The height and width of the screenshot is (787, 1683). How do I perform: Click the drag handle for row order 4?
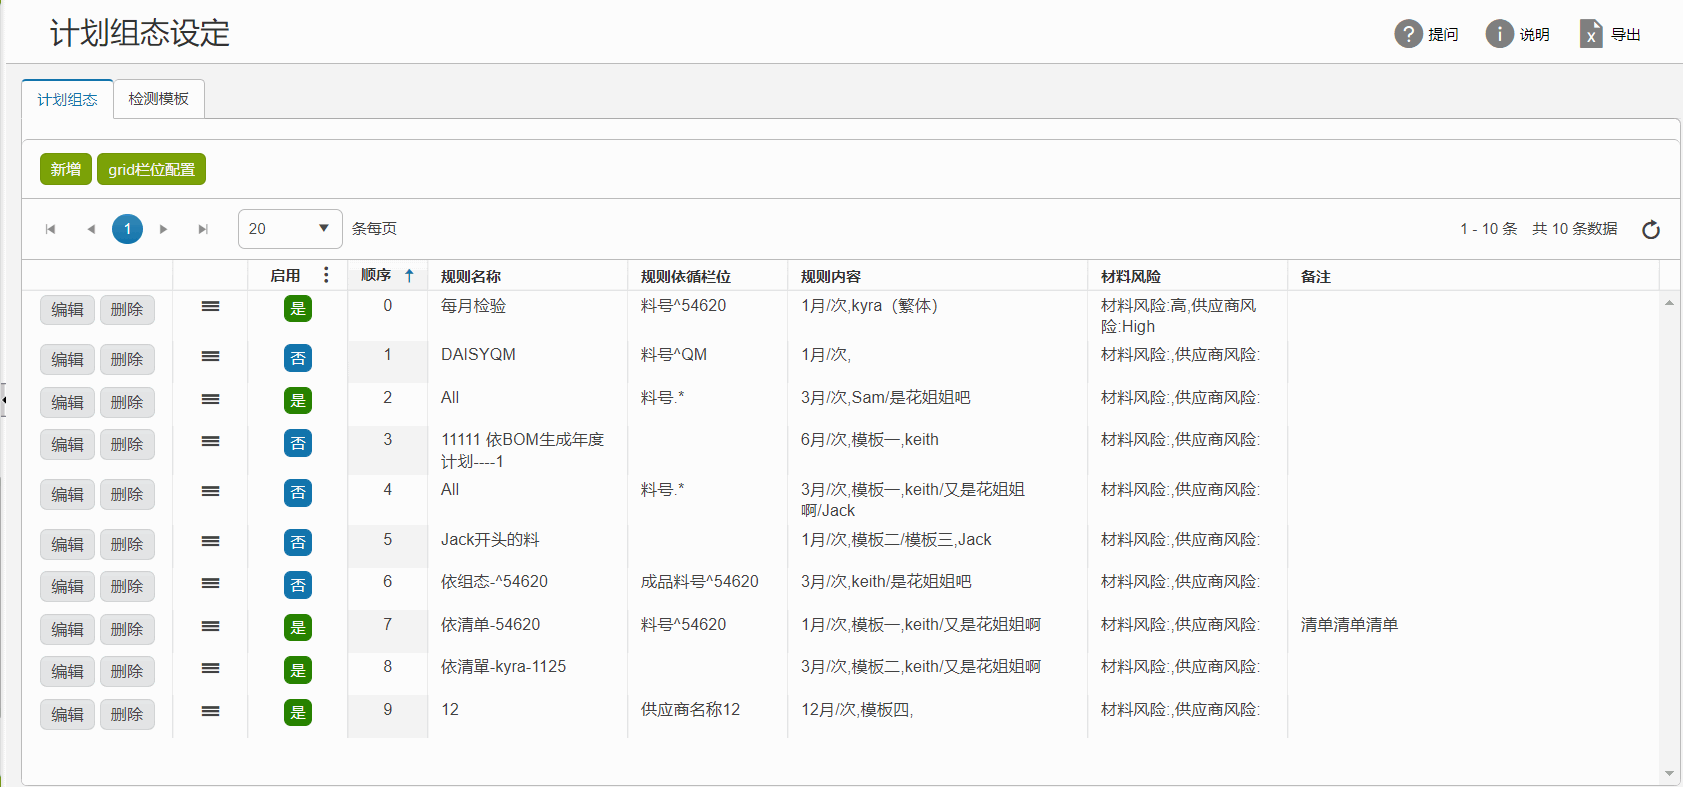210,491
